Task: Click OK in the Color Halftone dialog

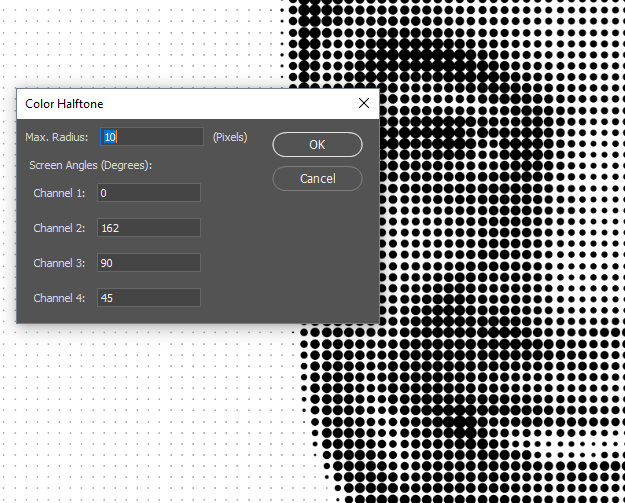Action: point(317,145)
